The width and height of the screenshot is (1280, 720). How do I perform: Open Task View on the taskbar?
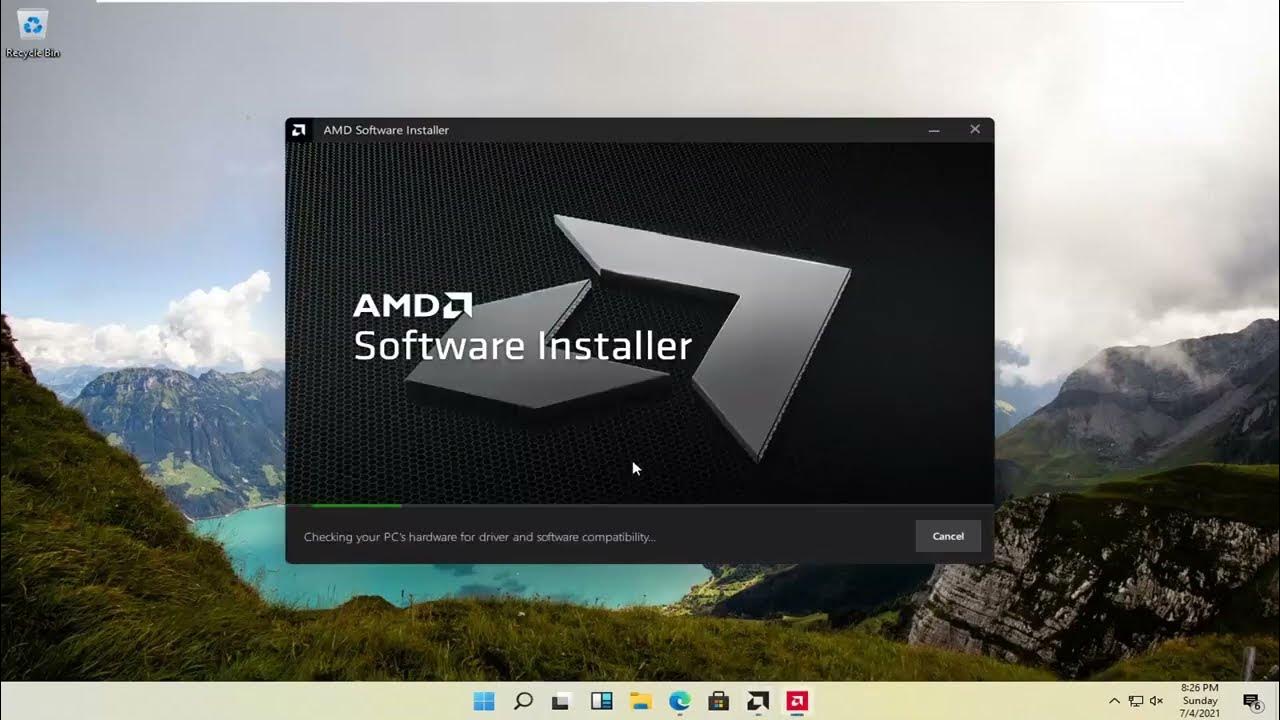tap(562, 701)
